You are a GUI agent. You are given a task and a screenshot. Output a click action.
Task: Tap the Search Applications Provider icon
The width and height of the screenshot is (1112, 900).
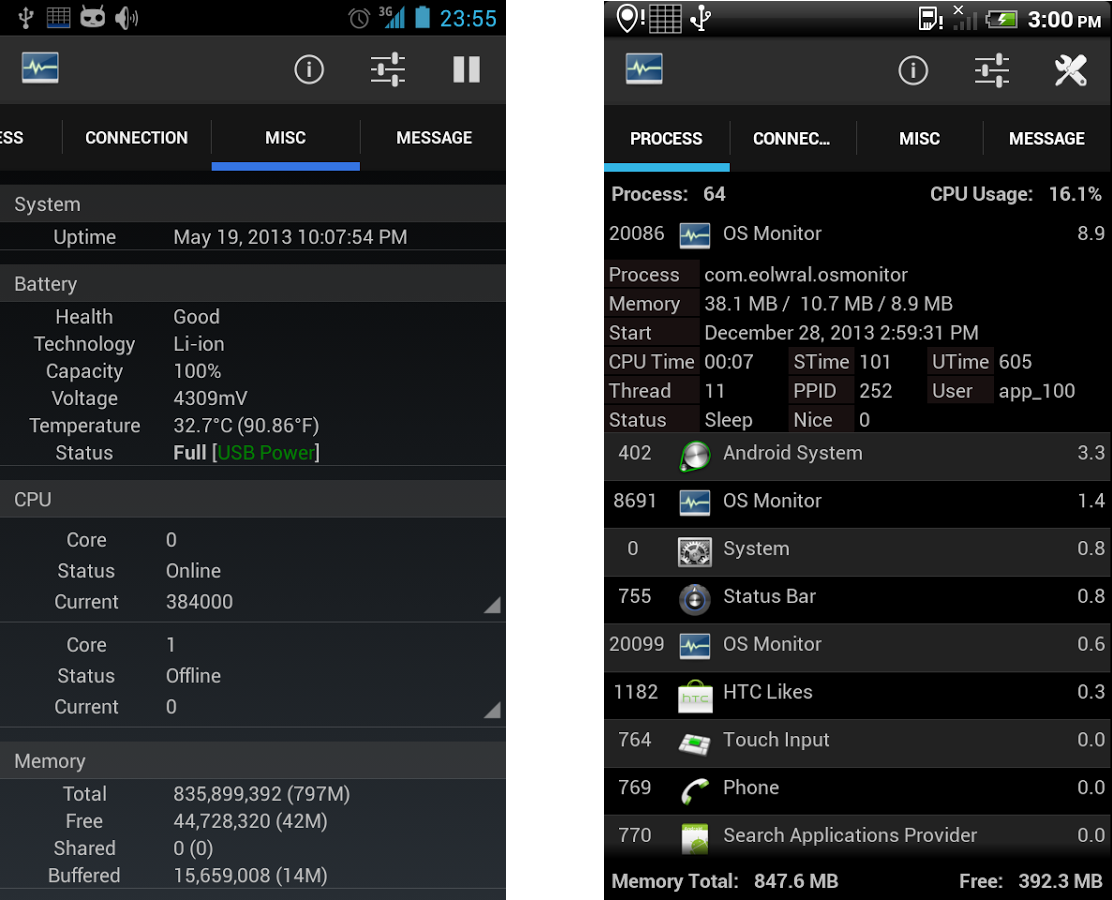pyautogui.click(x=695, y=839)
